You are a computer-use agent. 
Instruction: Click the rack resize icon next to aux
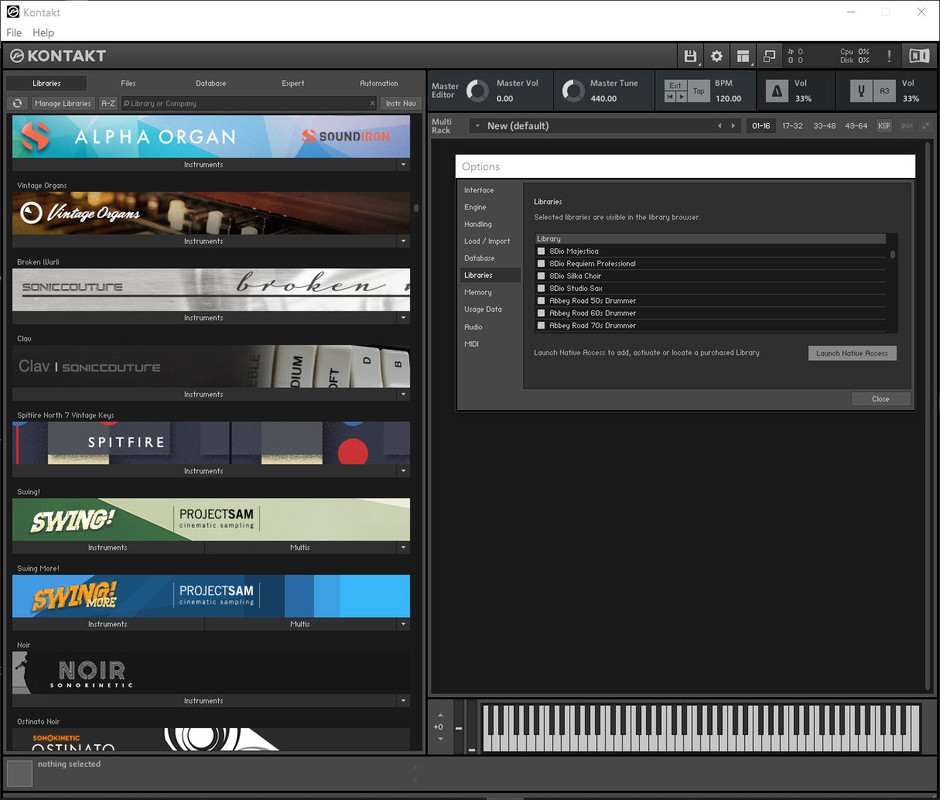coord(925,126)
